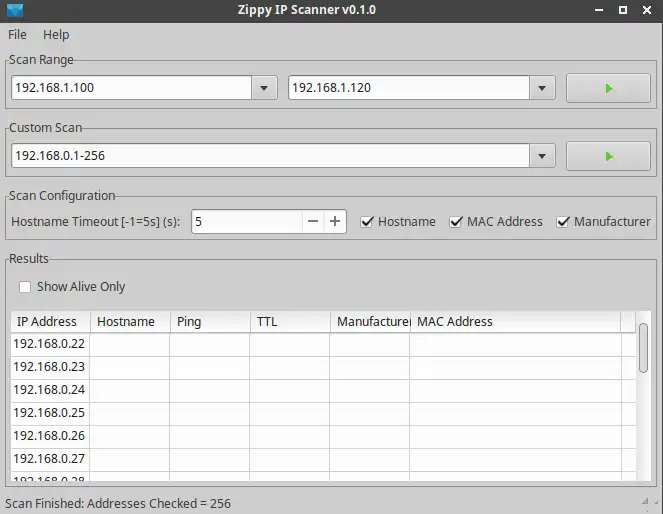Select row 192.168.0.26
The width and height of the screenshot is (663, 514).
(323, 436)
